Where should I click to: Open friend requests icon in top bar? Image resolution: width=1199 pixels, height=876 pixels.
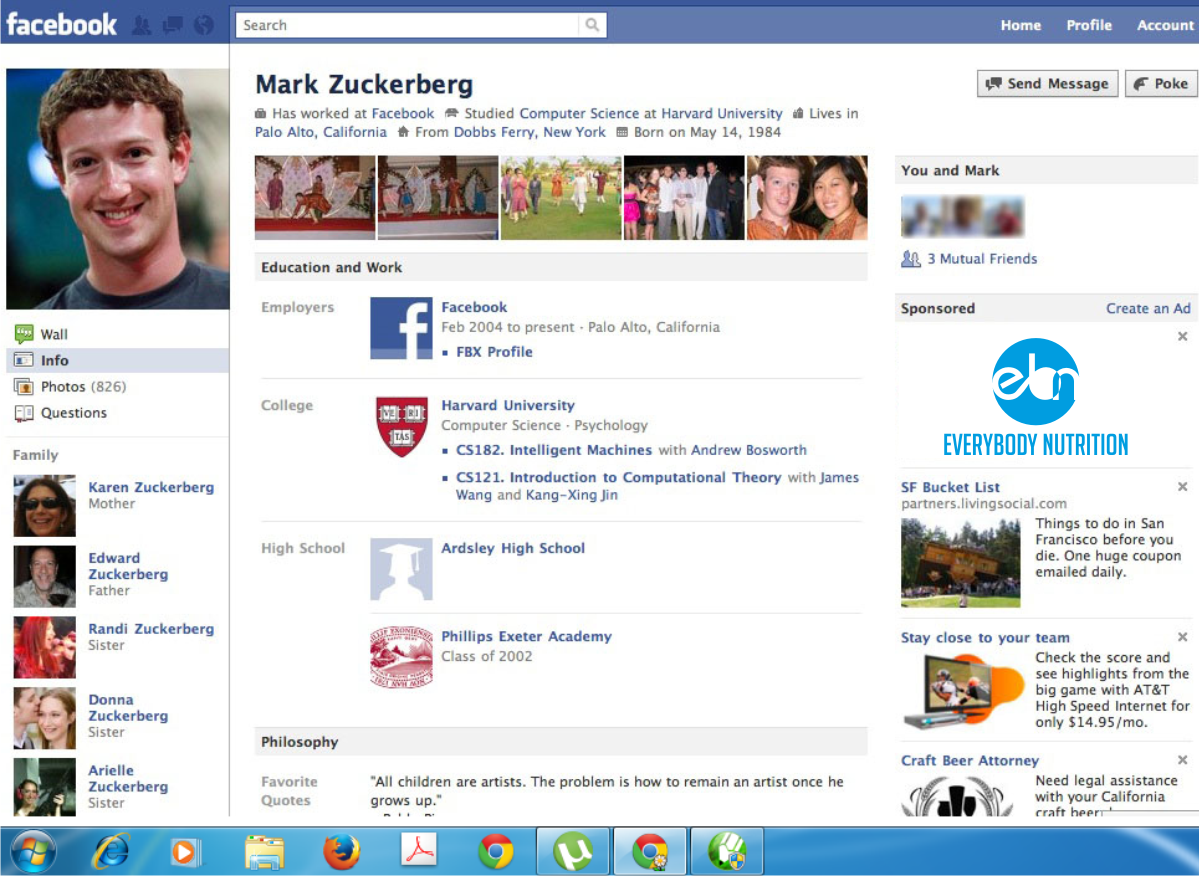tap(141, 25)
